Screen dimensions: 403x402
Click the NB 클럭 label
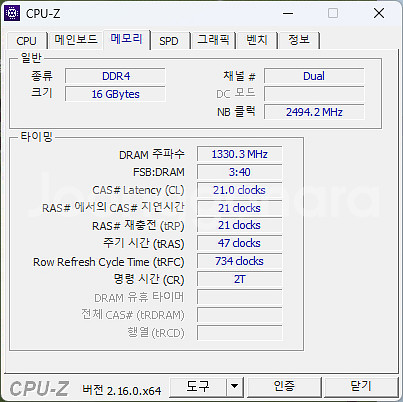click(236, 112)
